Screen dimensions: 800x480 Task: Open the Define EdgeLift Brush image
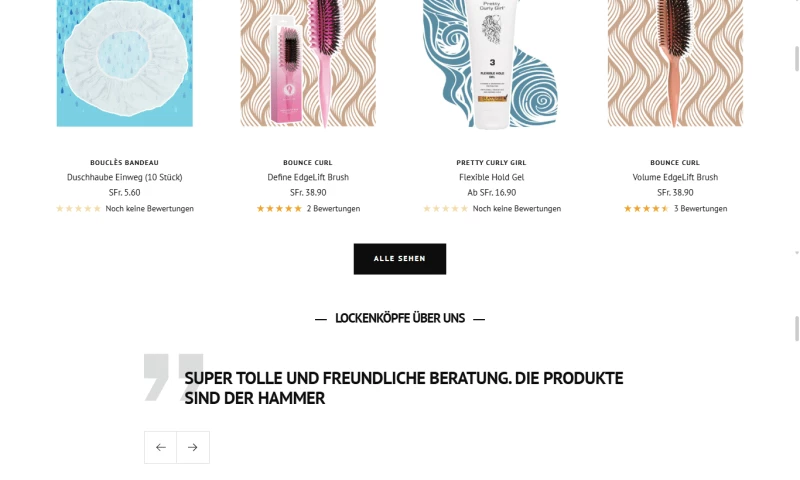coord(308,63)
